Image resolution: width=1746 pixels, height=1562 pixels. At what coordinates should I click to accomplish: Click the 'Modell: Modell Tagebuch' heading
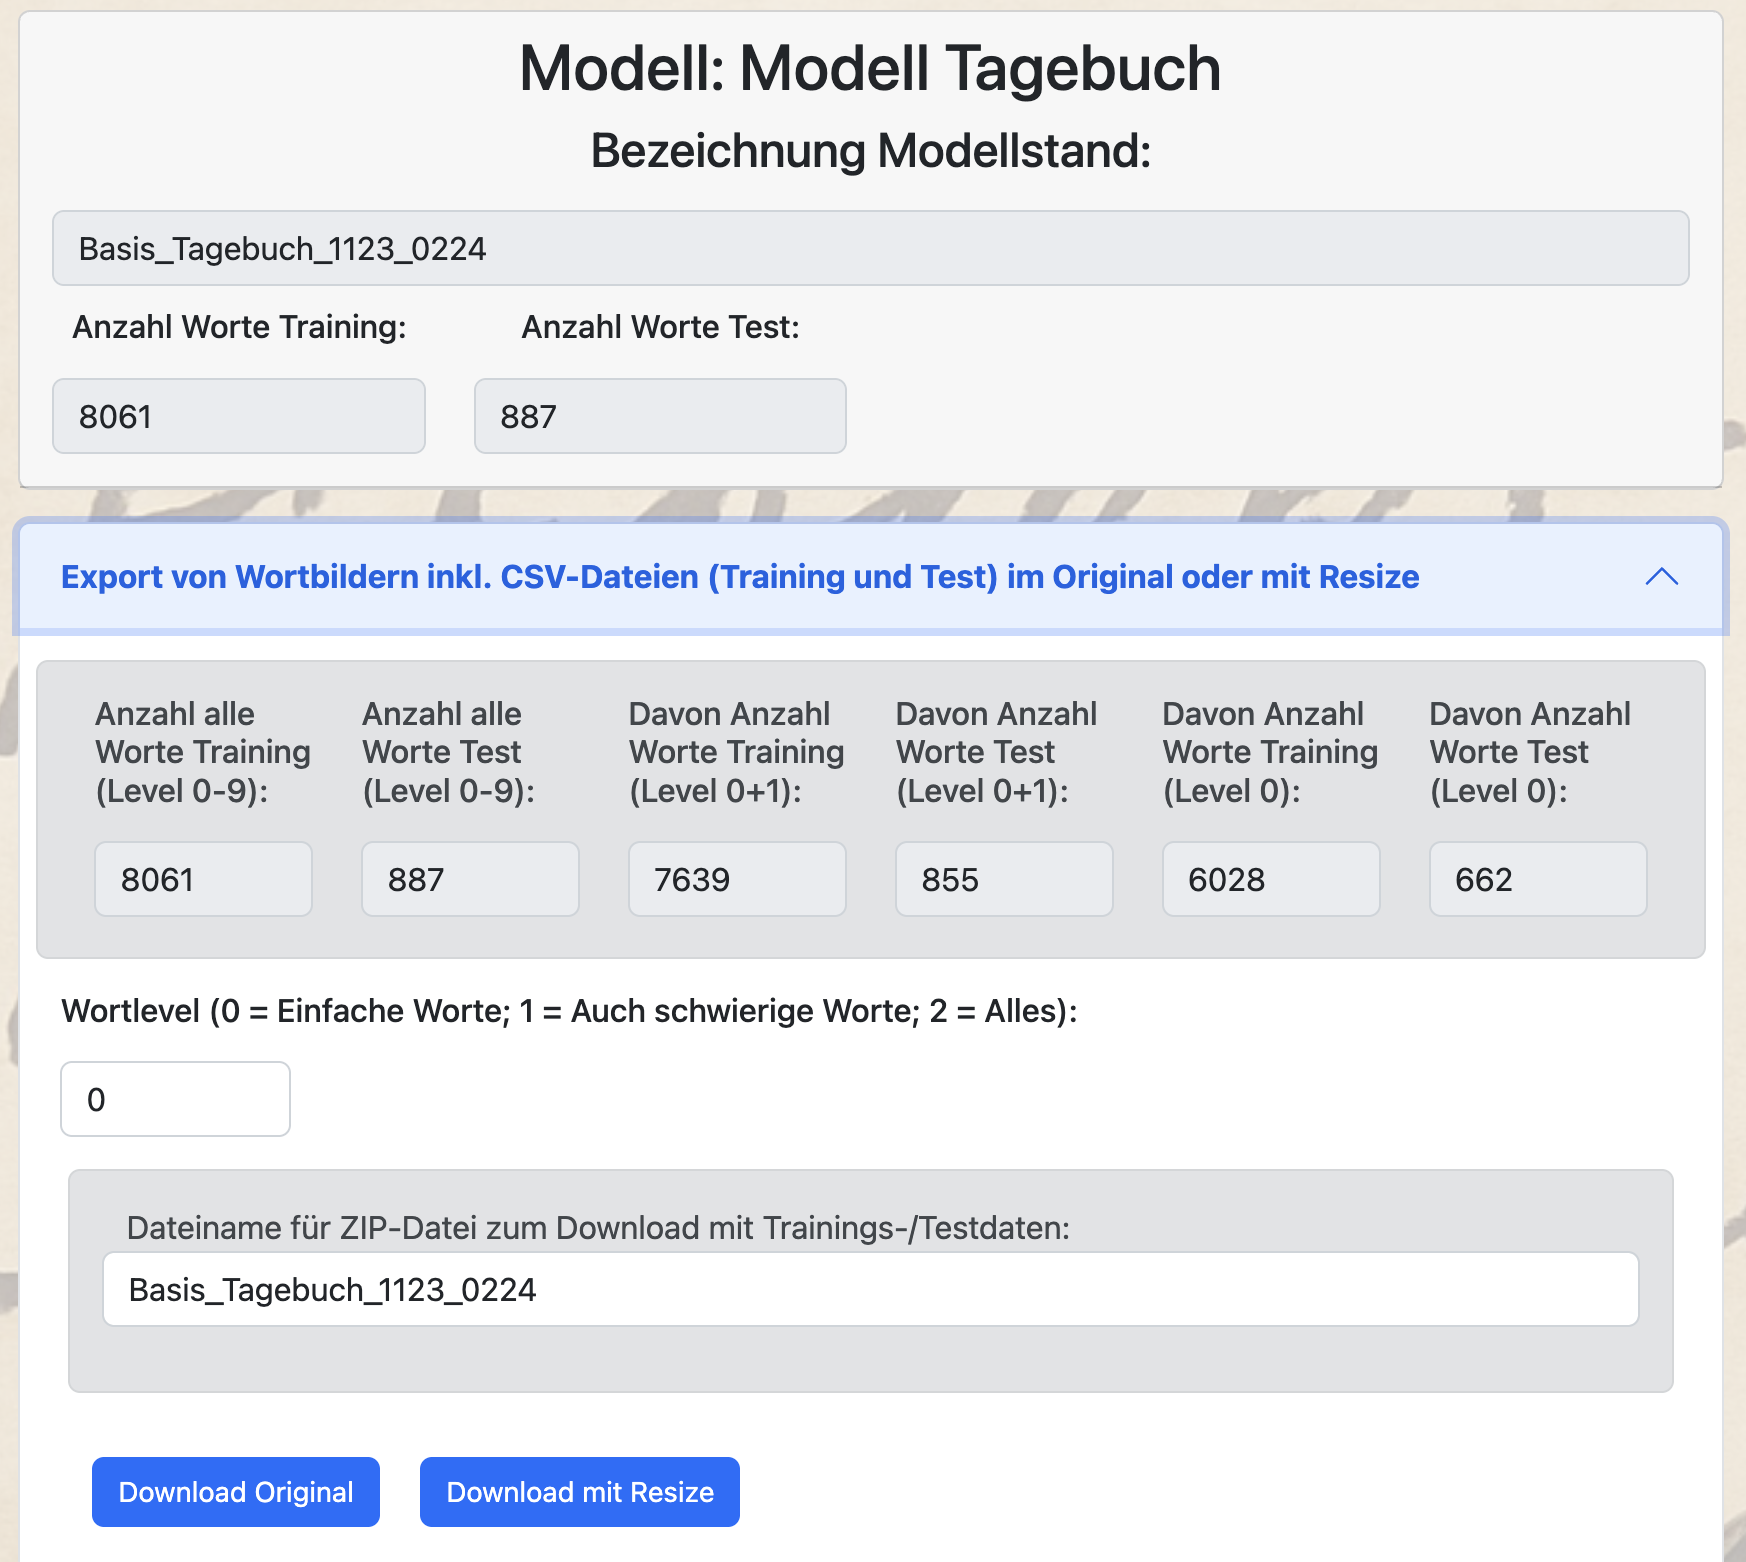(870, 69)
